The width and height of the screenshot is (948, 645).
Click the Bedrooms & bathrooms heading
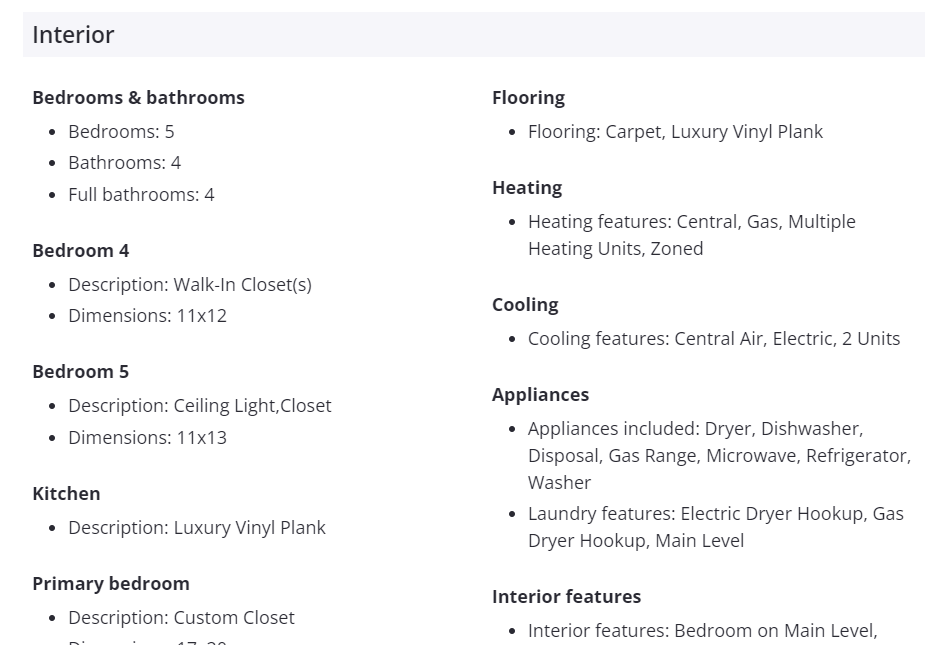[x=138, y=97]
